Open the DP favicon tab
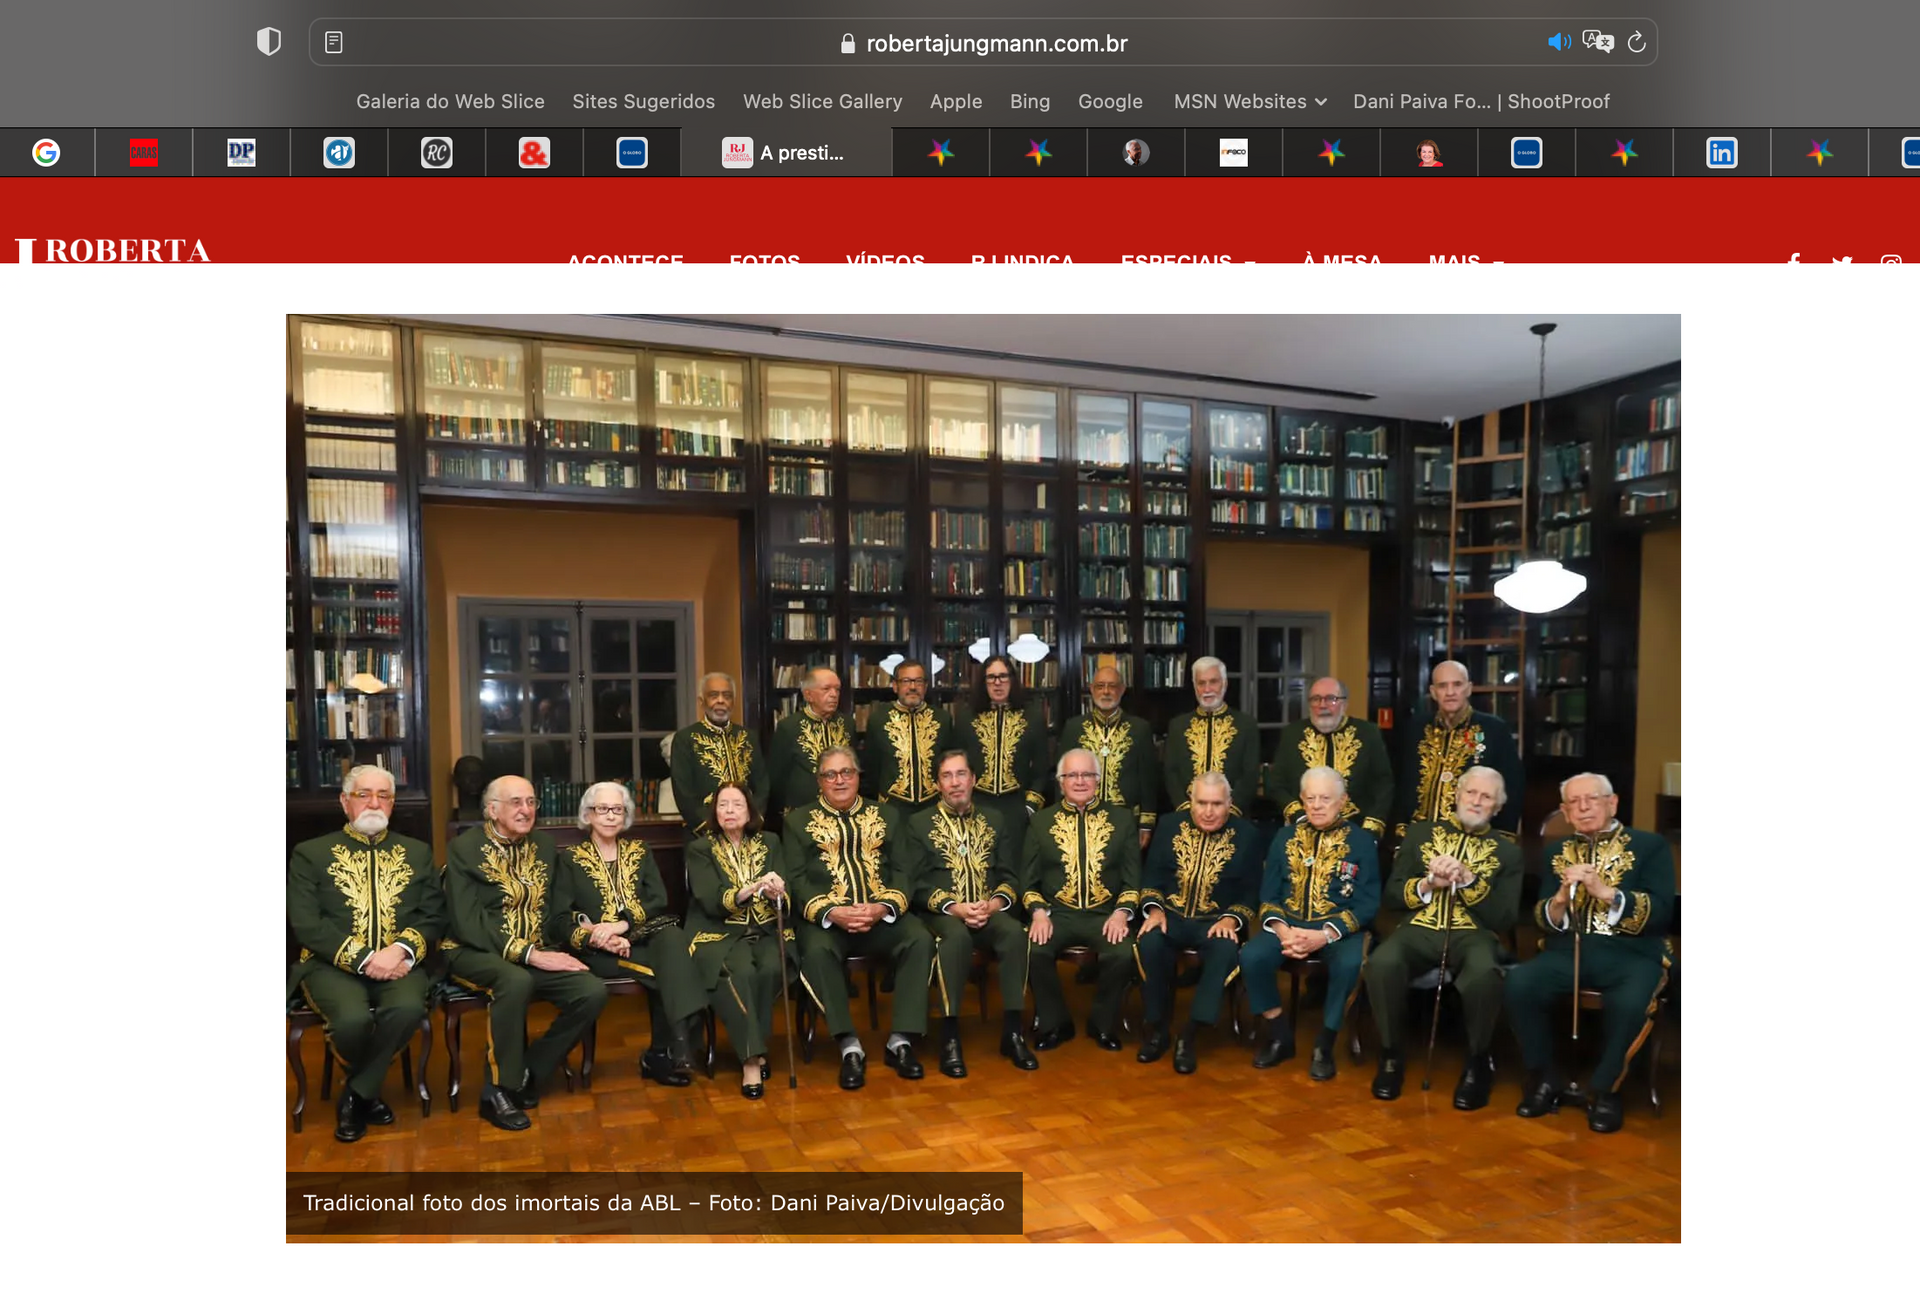This screenshot has width=1920, height=1294. [241, 153]
